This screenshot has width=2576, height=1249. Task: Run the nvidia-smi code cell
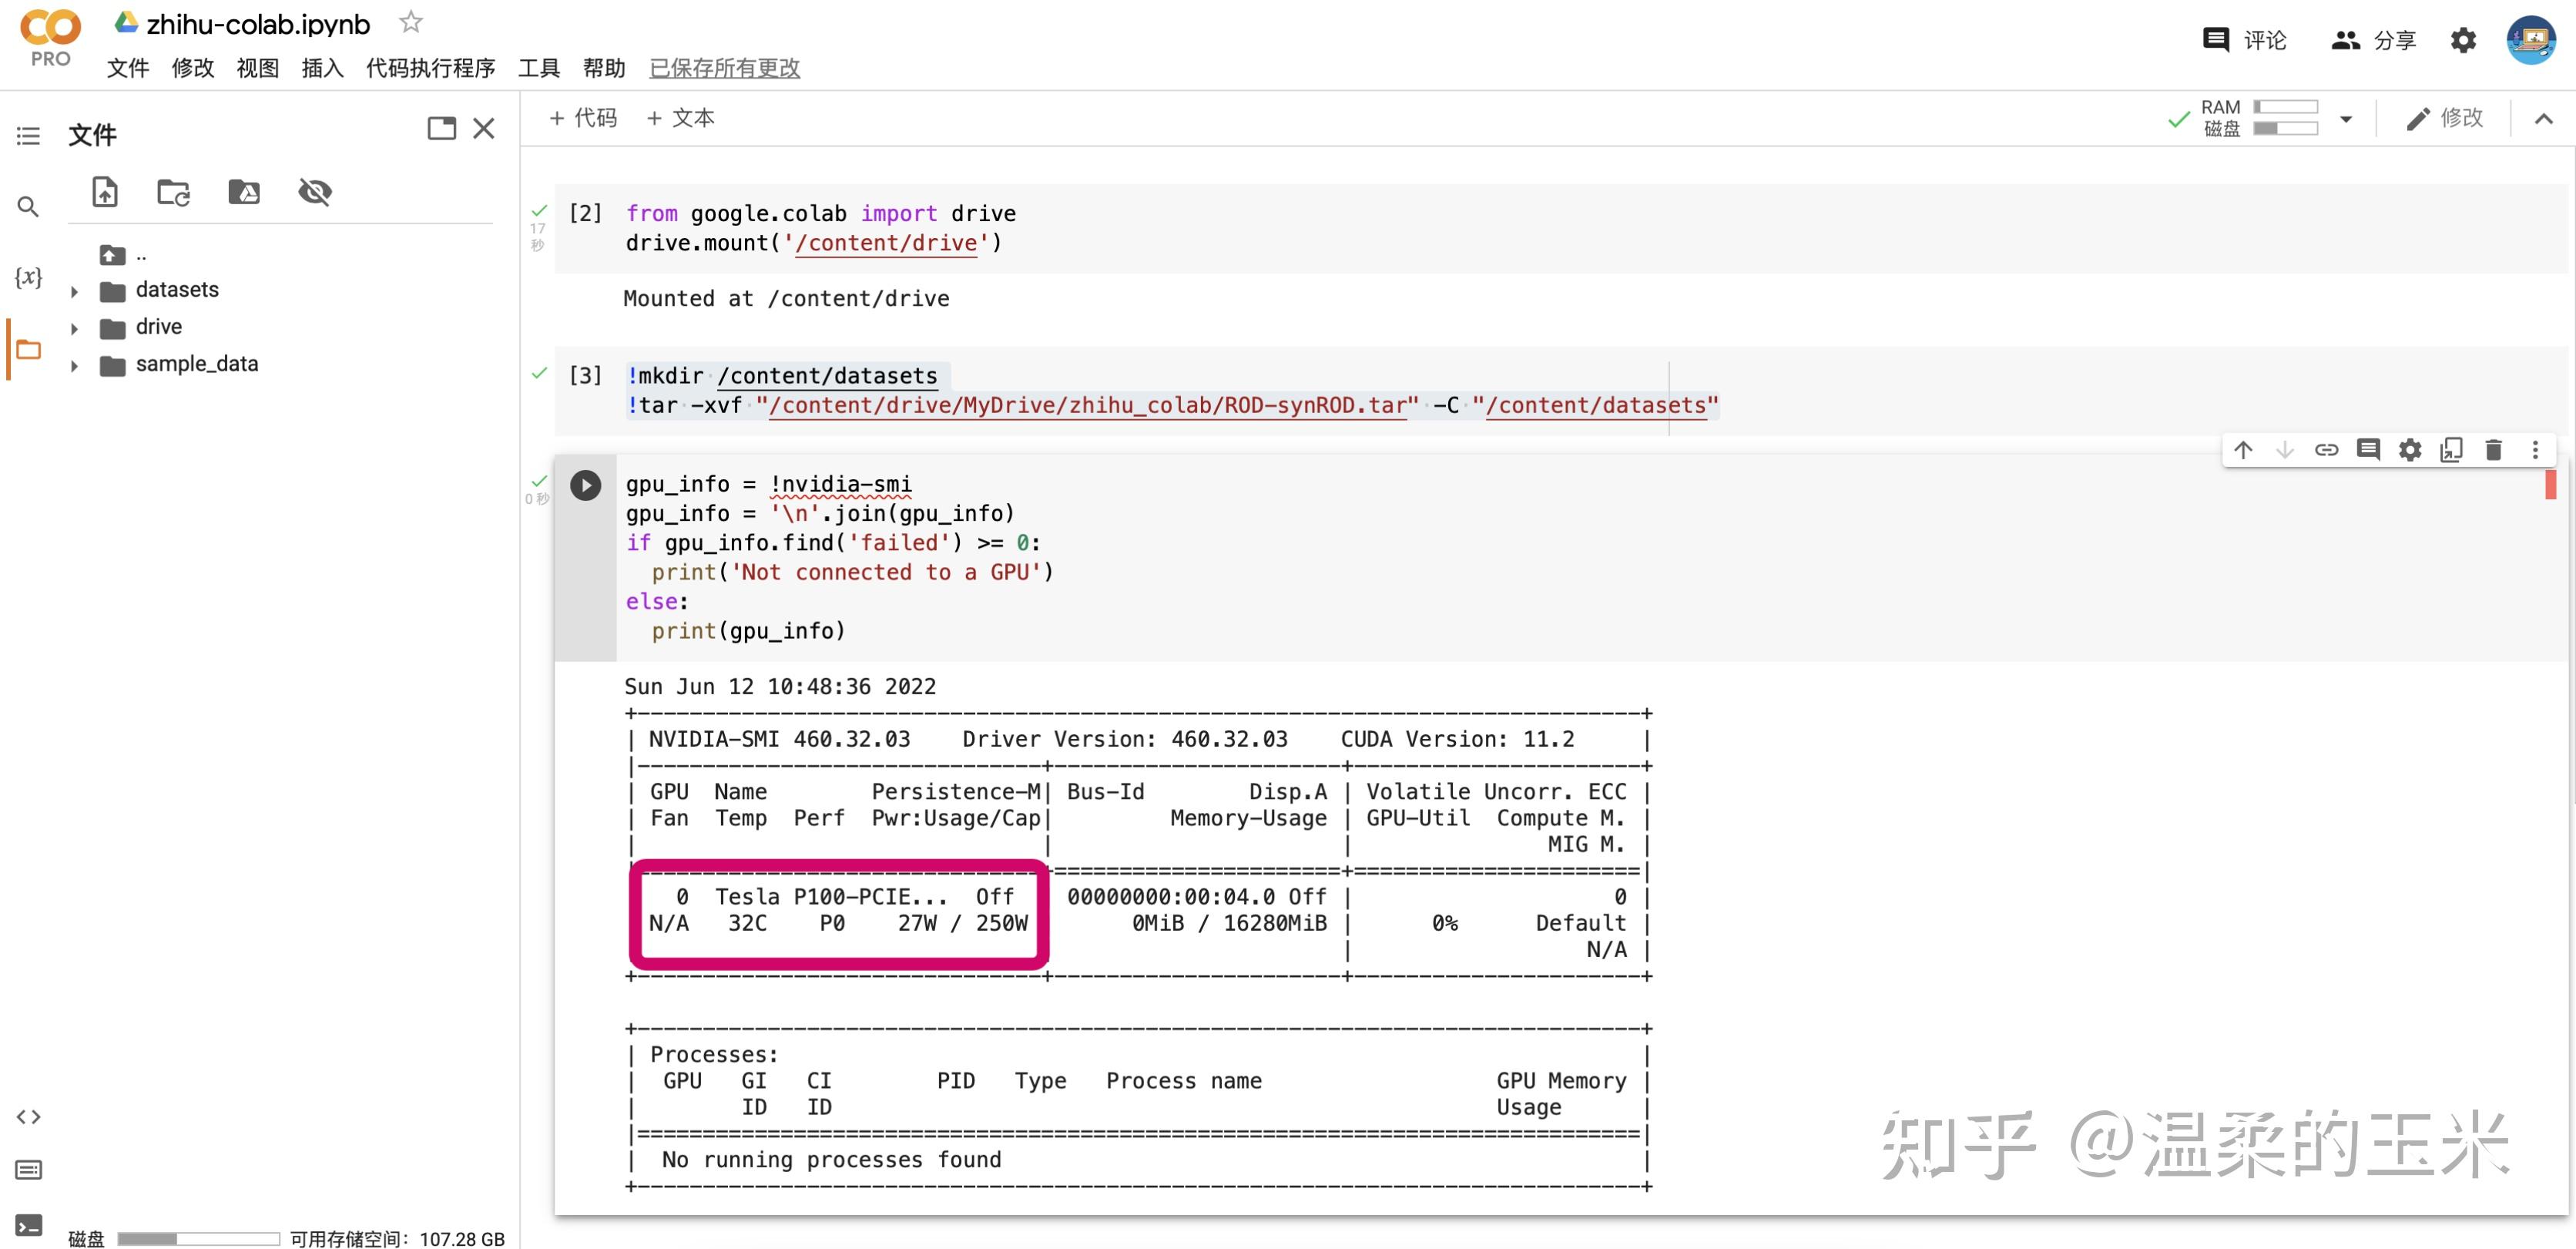click(585, 485)
